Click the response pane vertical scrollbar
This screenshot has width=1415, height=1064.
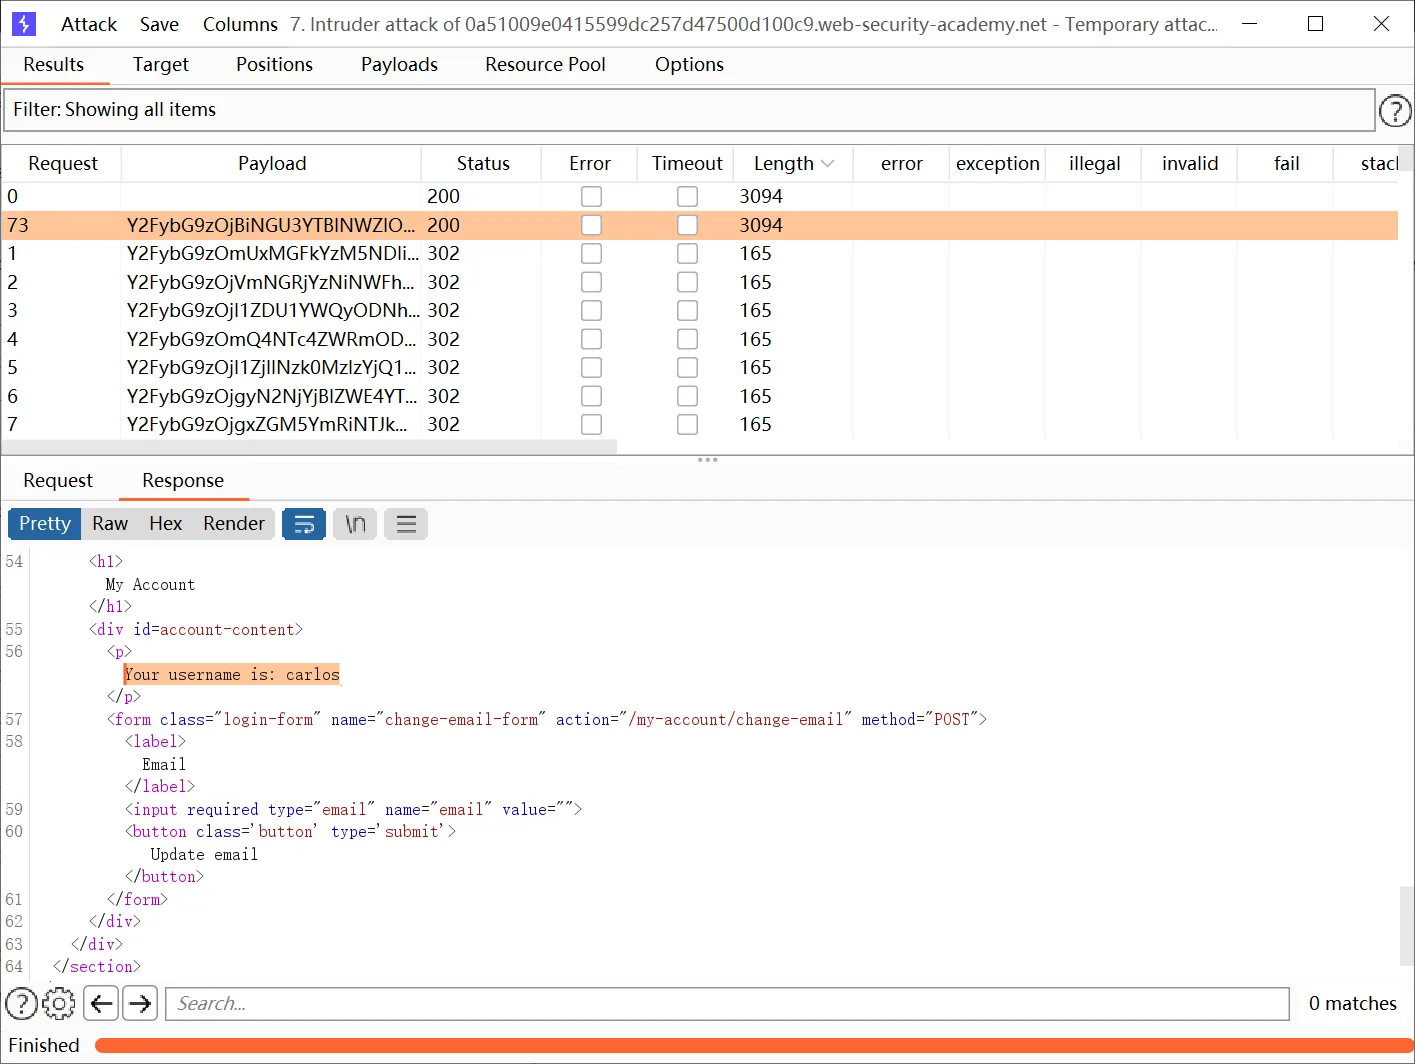coord(1406,926)
